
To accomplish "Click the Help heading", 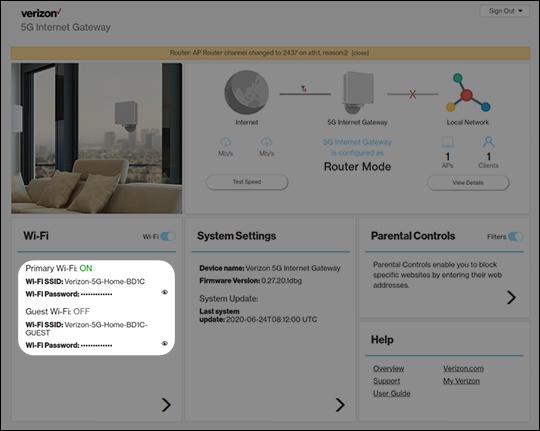I will (382, 340).
